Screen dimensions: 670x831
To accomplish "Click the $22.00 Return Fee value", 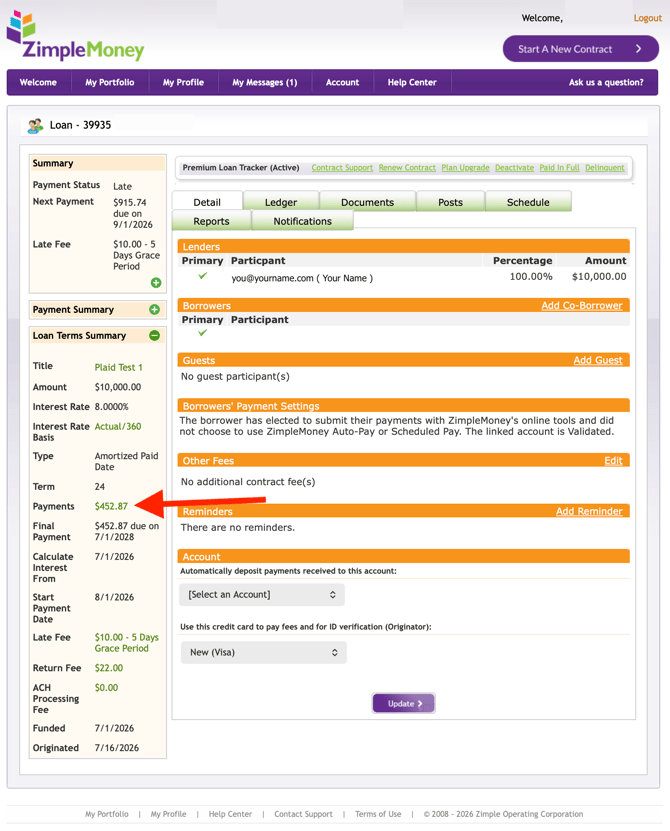I will pos(109,668).
